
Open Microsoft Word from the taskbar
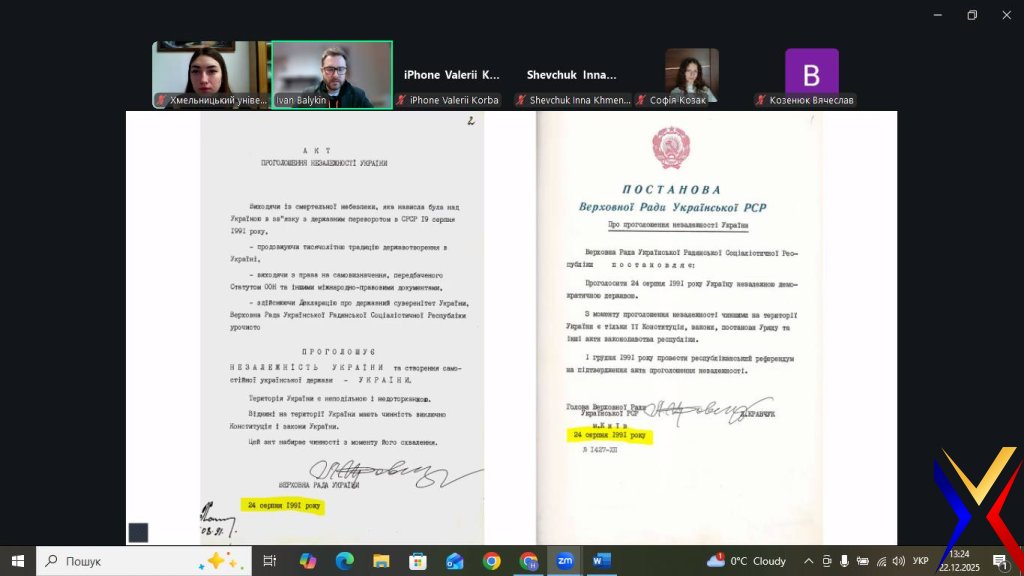coord(601,561)
